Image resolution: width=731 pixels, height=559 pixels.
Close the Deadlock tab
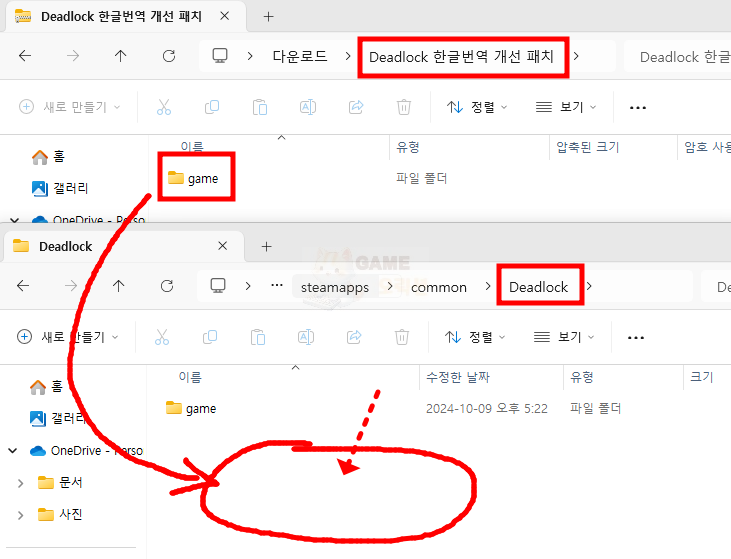point(223,246)
